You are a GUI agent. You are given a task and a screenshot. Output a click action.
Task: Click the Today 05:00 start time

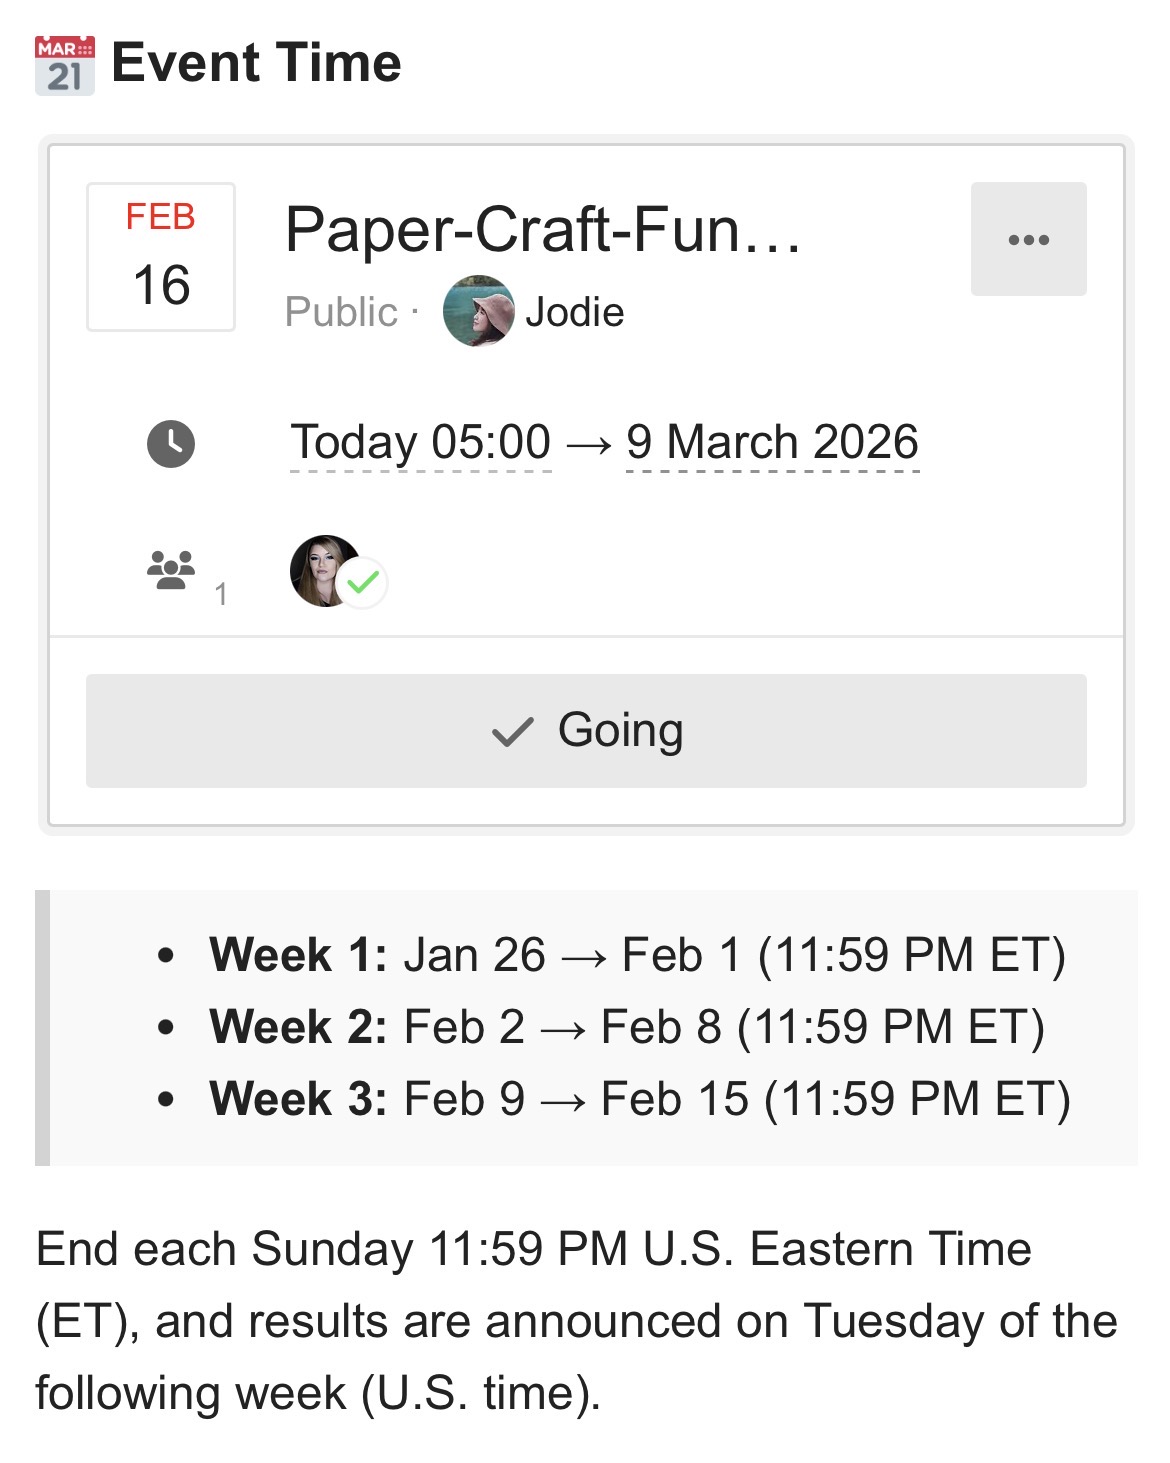(x=420, y=442)
